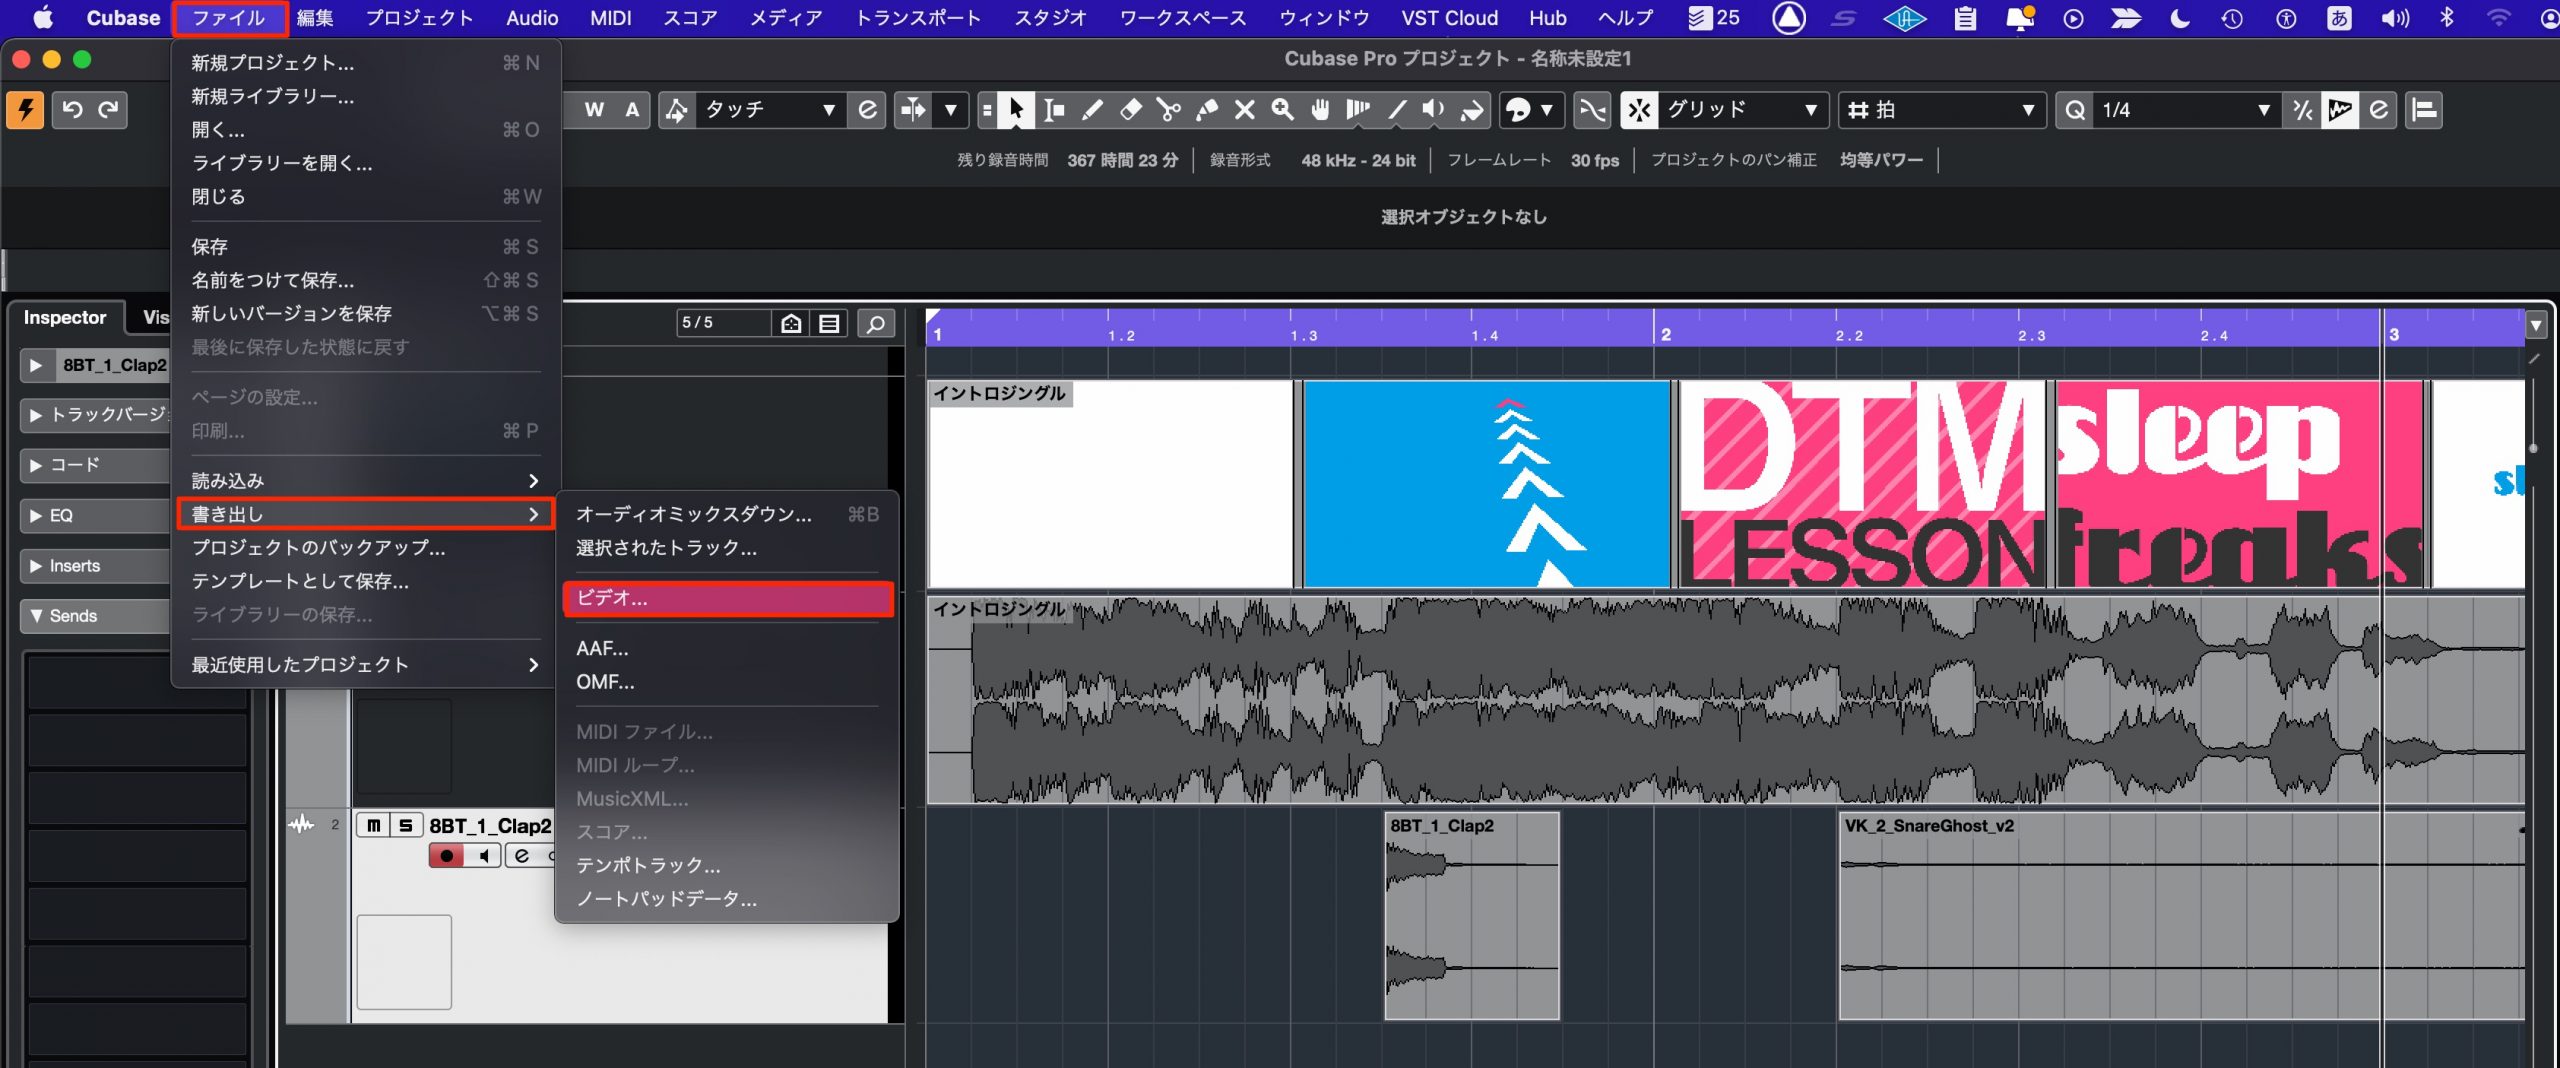2560x1068 pixels.
Task: Open the color tool dropdown arrow
Action: pyautogui.click(x=1547, y=110)
